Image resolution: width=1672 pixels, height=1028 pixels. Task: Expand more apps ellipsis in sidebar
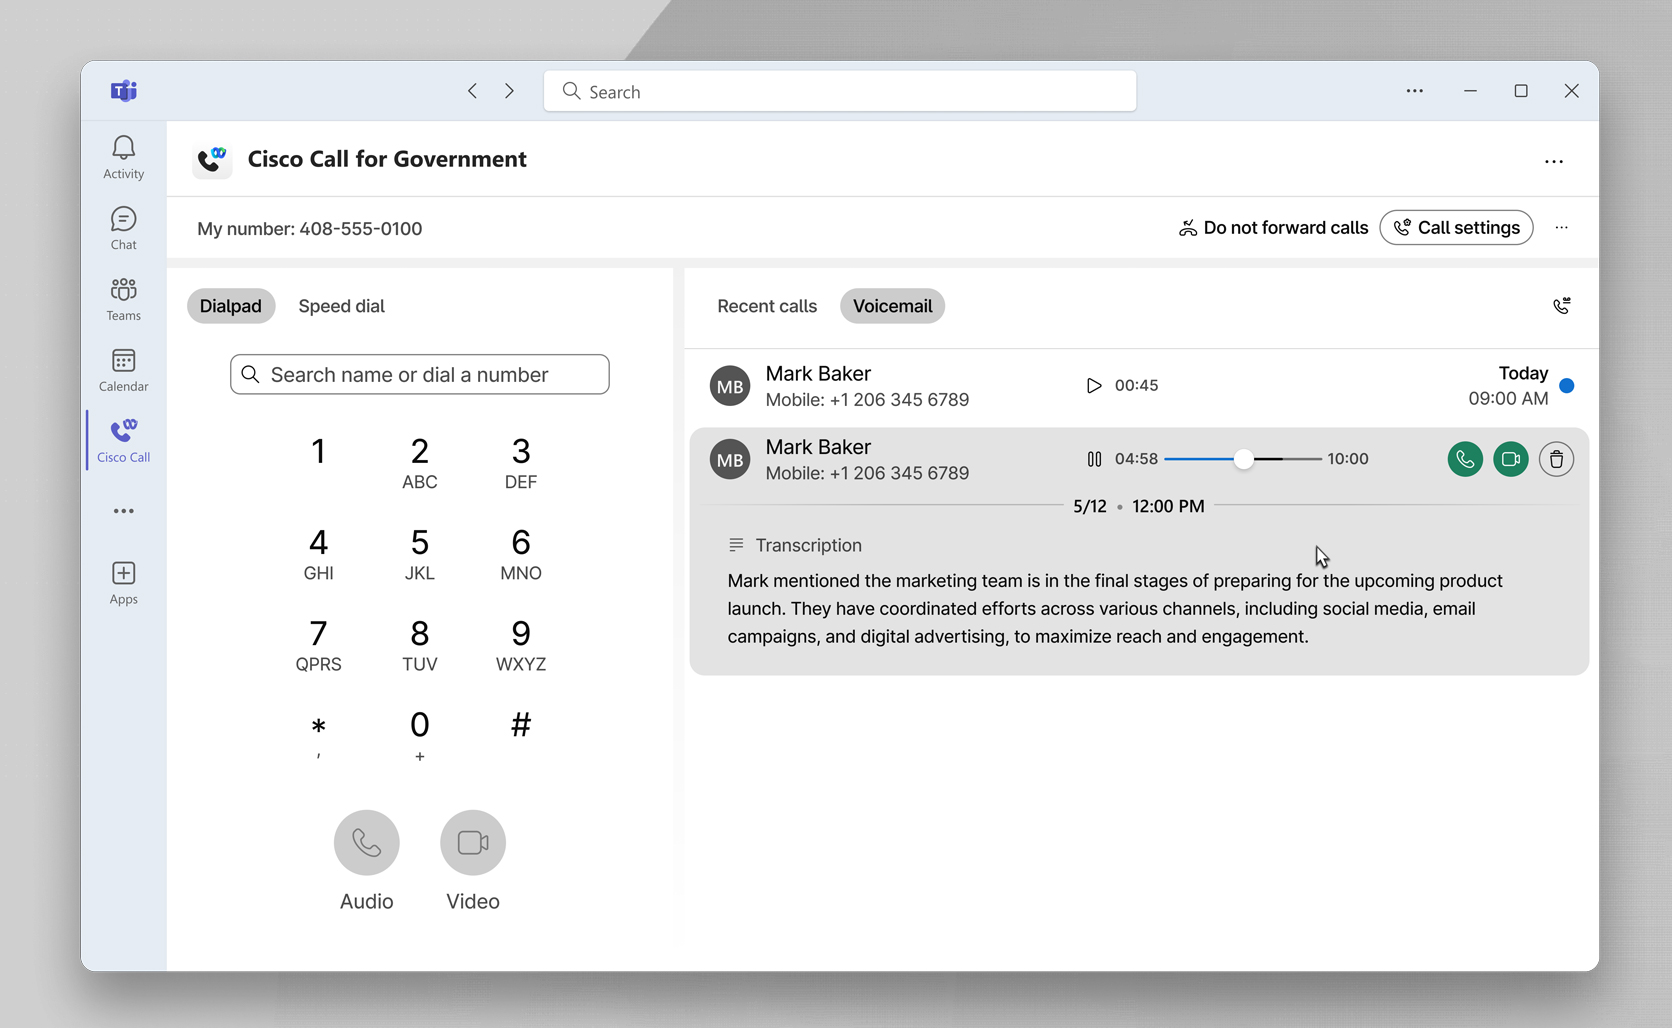point(123,511)
